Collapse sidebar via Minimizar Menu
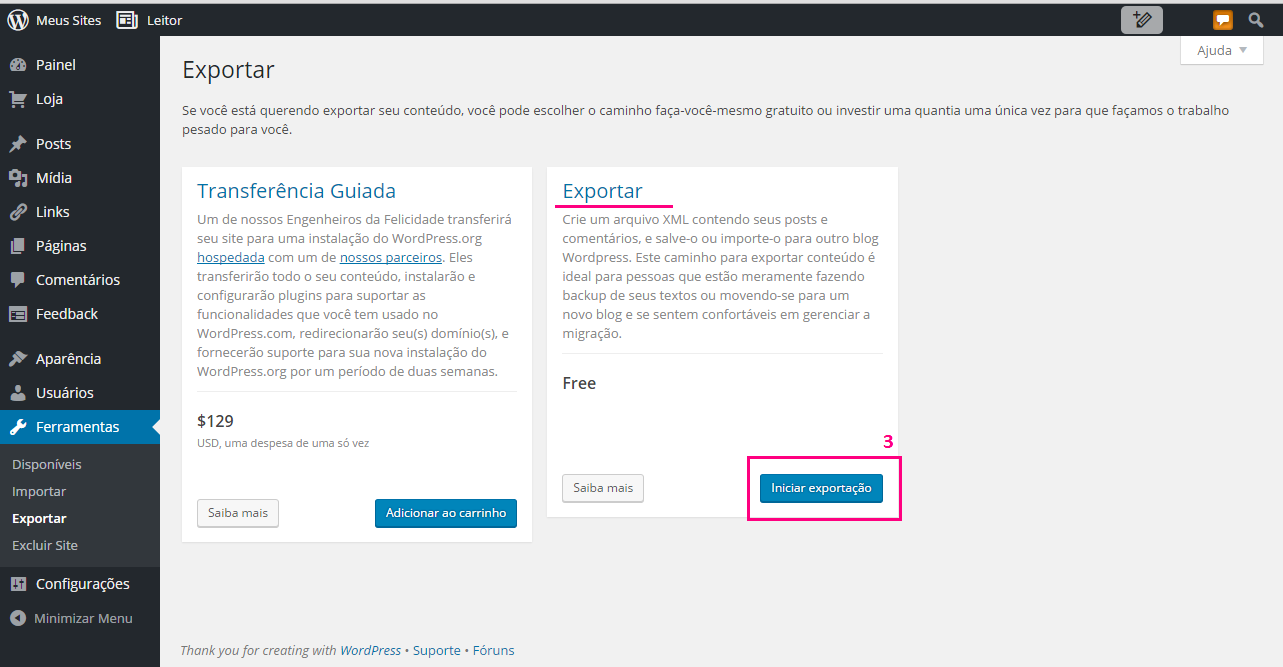This screenshot has height=667, width=1283. (80, 618)
